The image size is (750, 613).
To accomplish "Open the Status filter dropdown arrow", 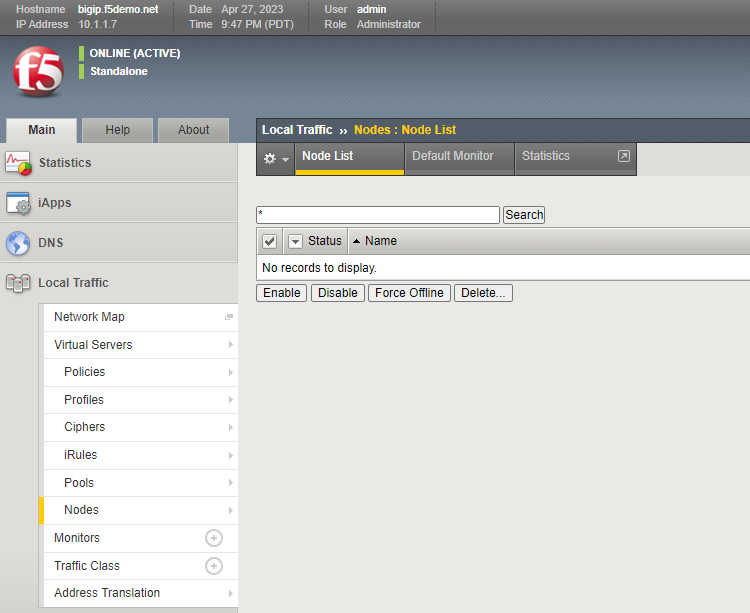I will [x=296, y=241].
